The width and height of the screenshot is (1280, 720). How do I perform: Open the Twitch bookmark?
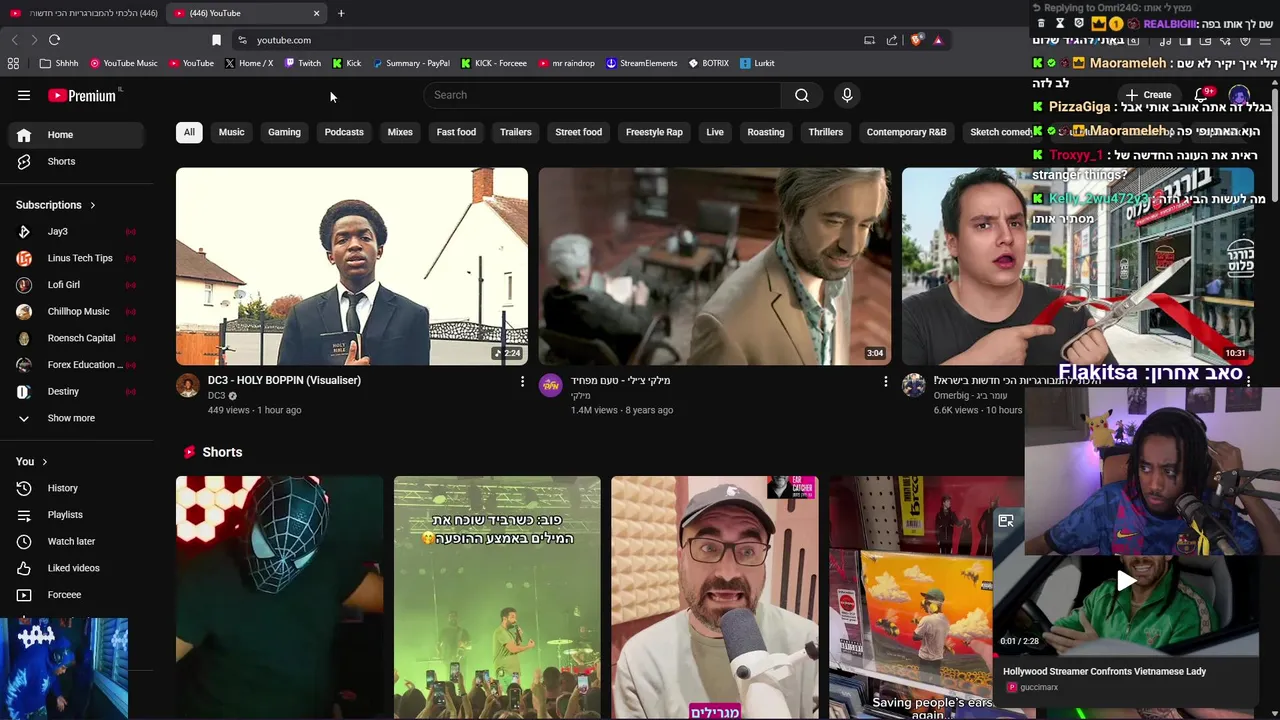click(x=303, y=63)
